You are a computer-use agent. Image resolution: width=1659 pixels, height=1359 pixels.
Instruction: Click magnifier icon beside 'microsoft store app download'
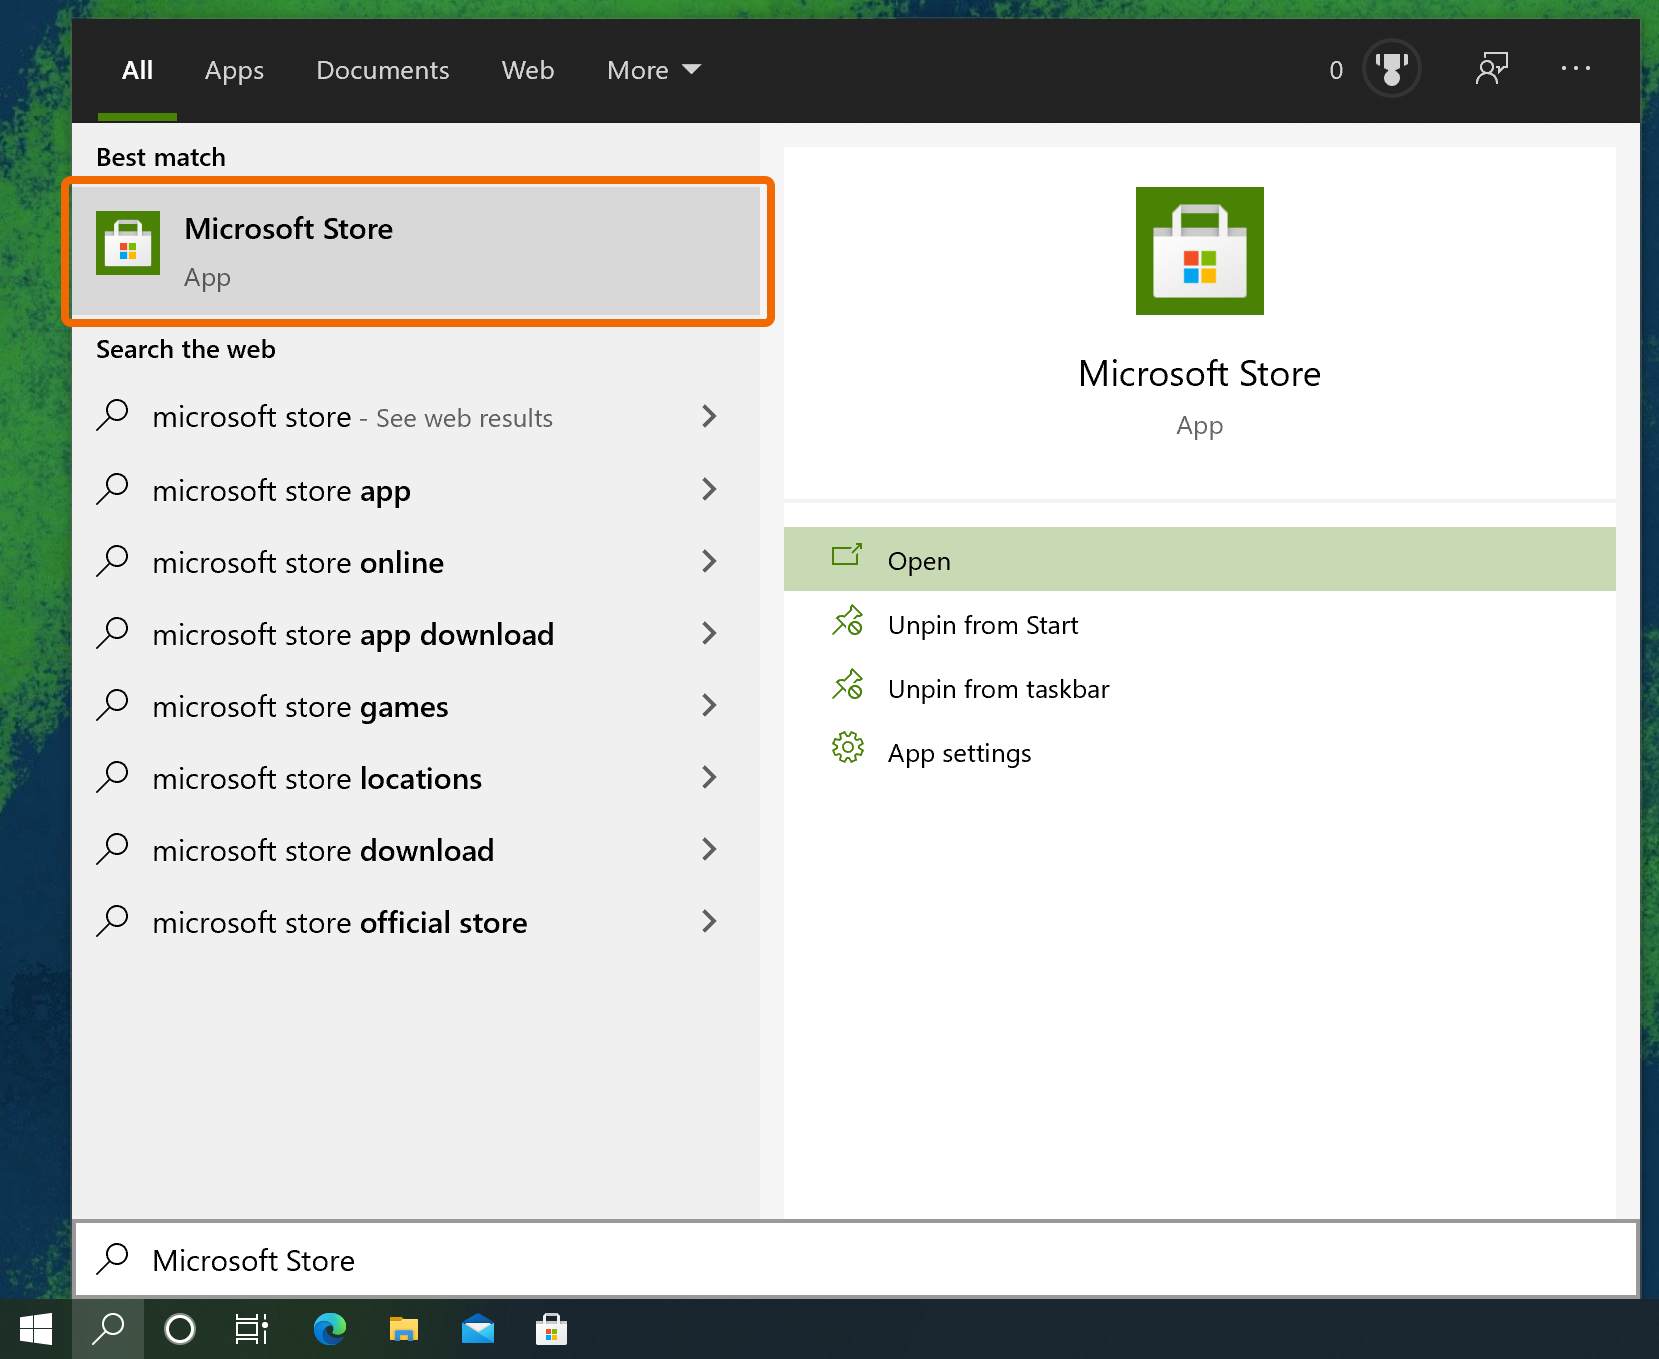click(112, 633)
